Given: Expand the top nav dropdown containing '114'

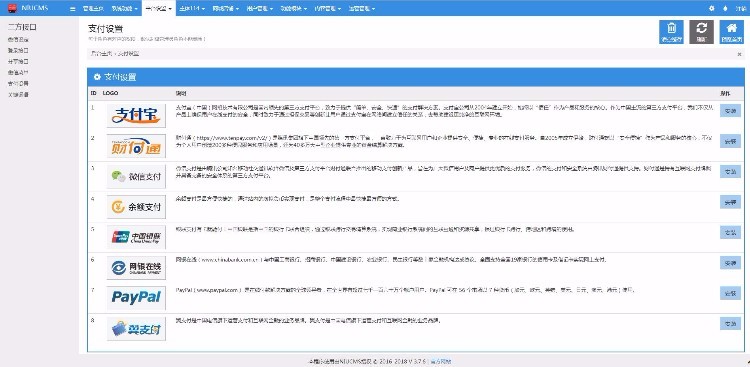Looking at the screenshot, I should (x=192, y=9).
